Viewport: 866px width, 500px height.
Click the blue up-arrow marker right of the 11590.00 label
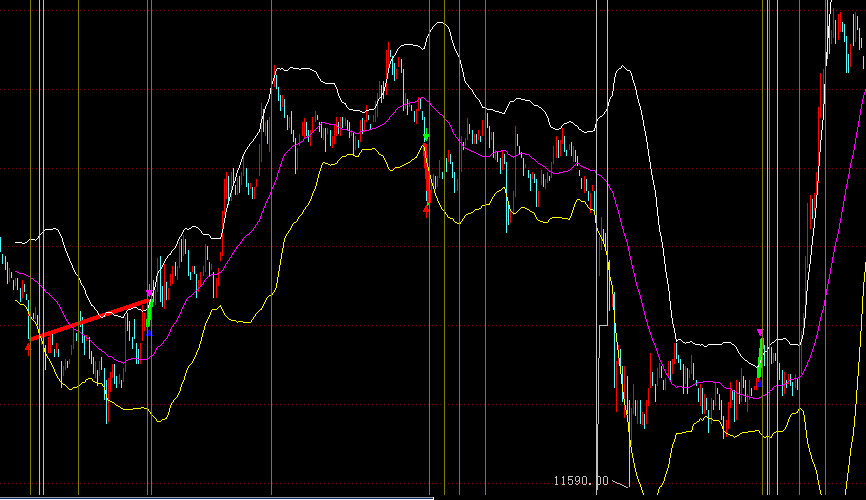(x=759, y=383)
